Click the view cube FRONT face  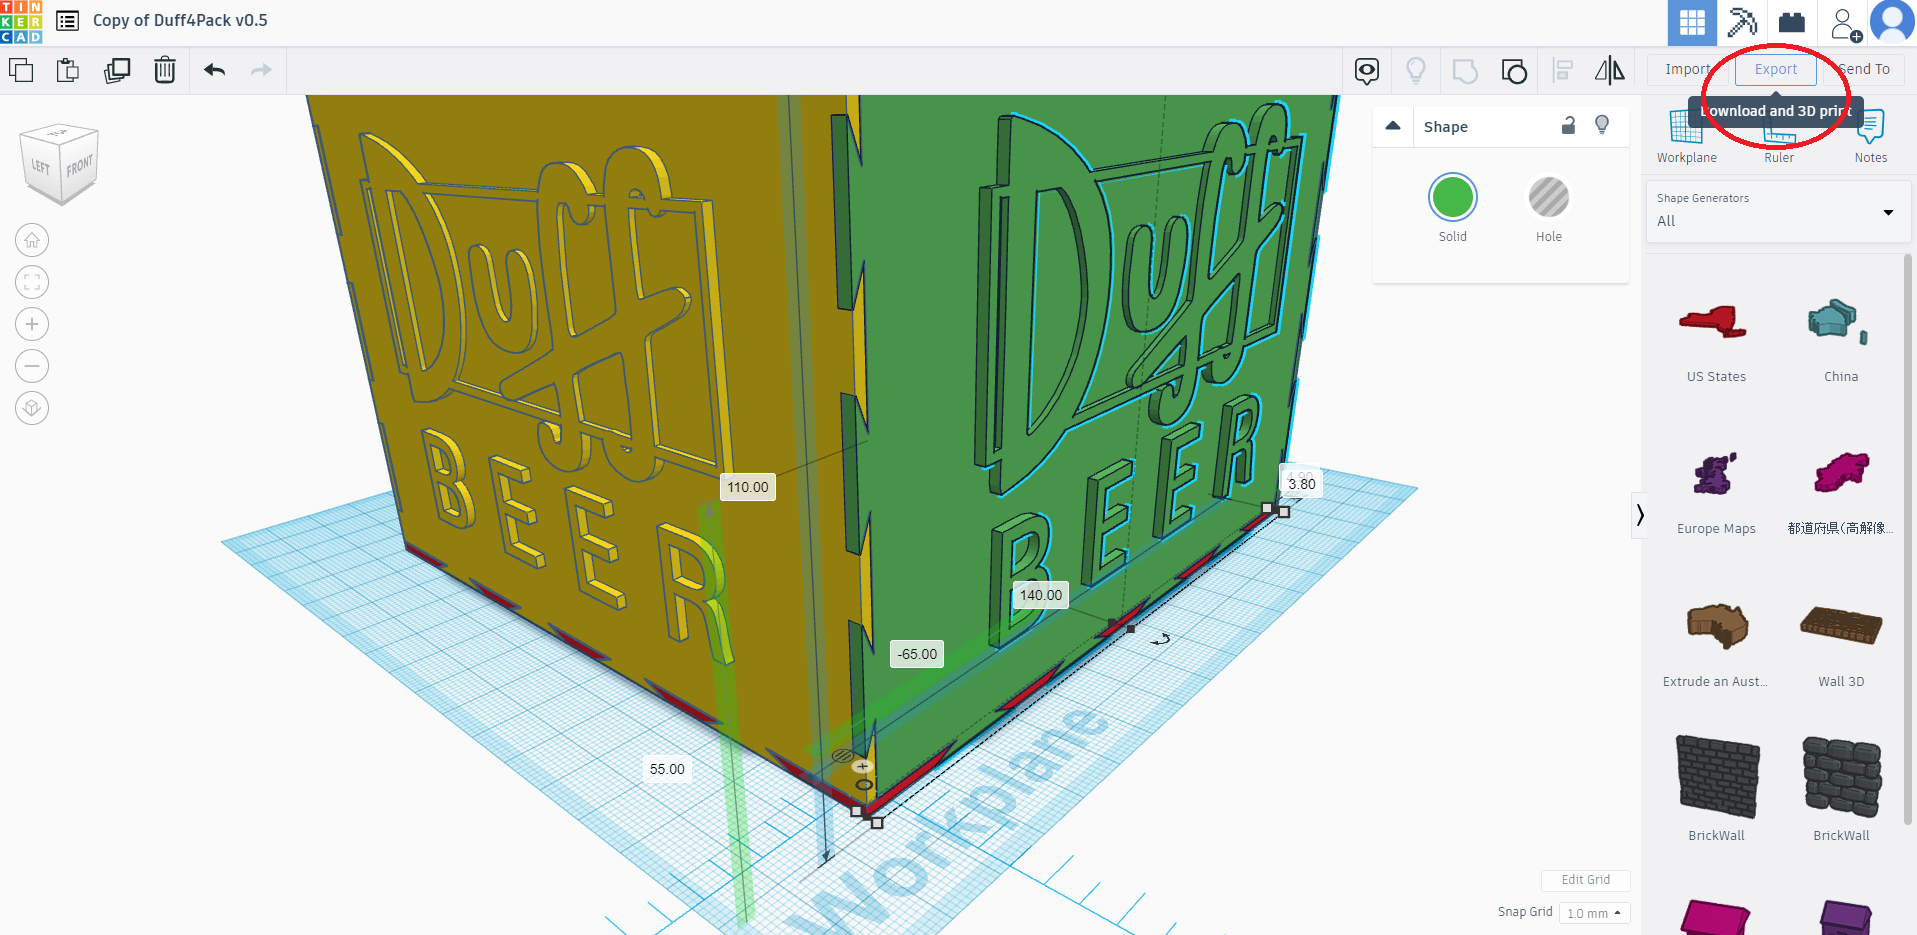[x=80, y=166]
